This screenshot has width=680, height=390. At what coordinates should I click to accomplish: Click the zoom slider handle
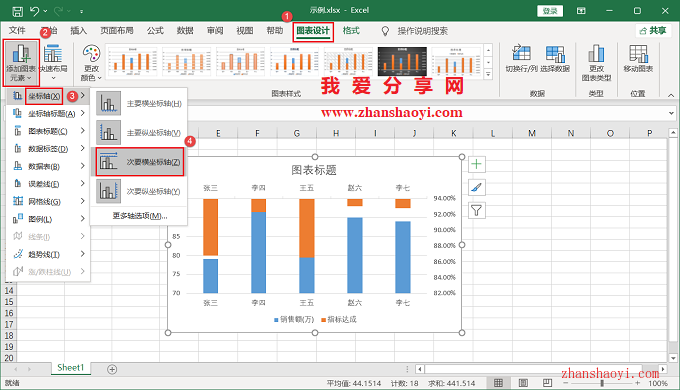(x=602, y=383)
